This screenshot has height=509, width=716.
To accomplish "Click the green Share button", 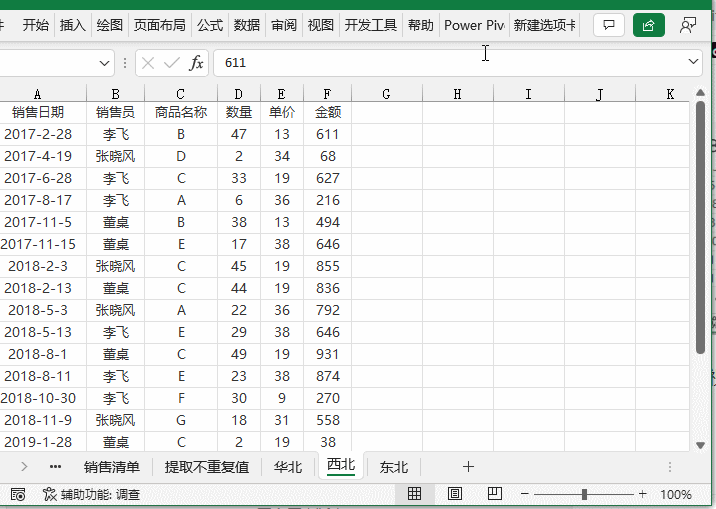I will tap(648, 25).
